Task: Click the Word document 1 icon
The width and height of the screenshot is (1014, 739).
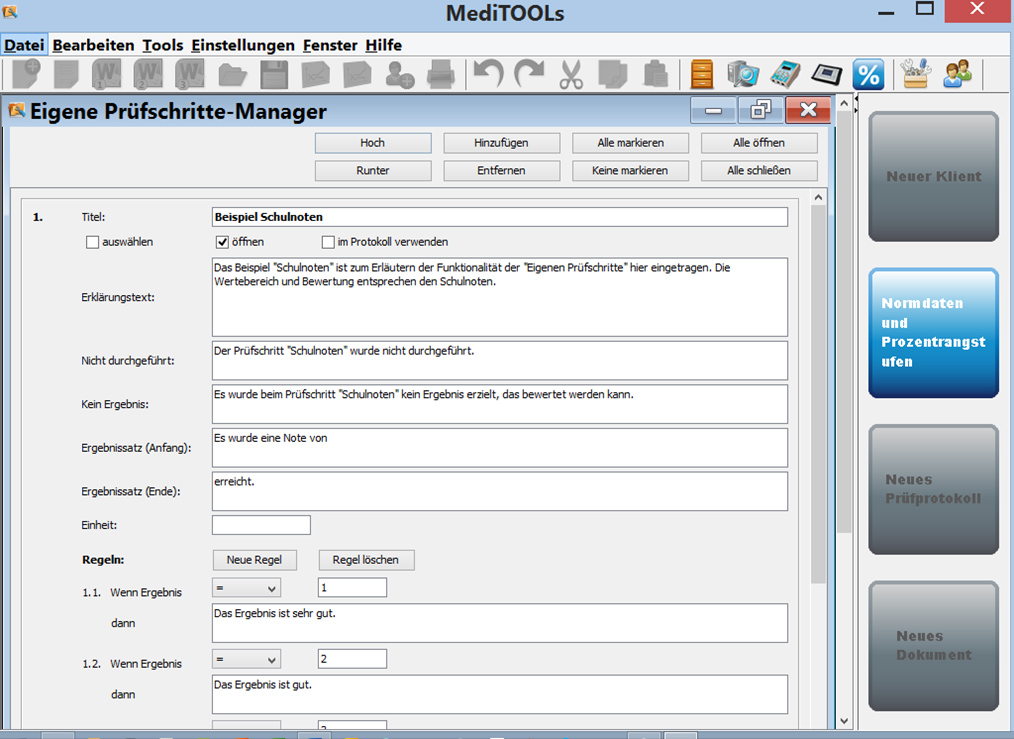Action: (107, 74)
